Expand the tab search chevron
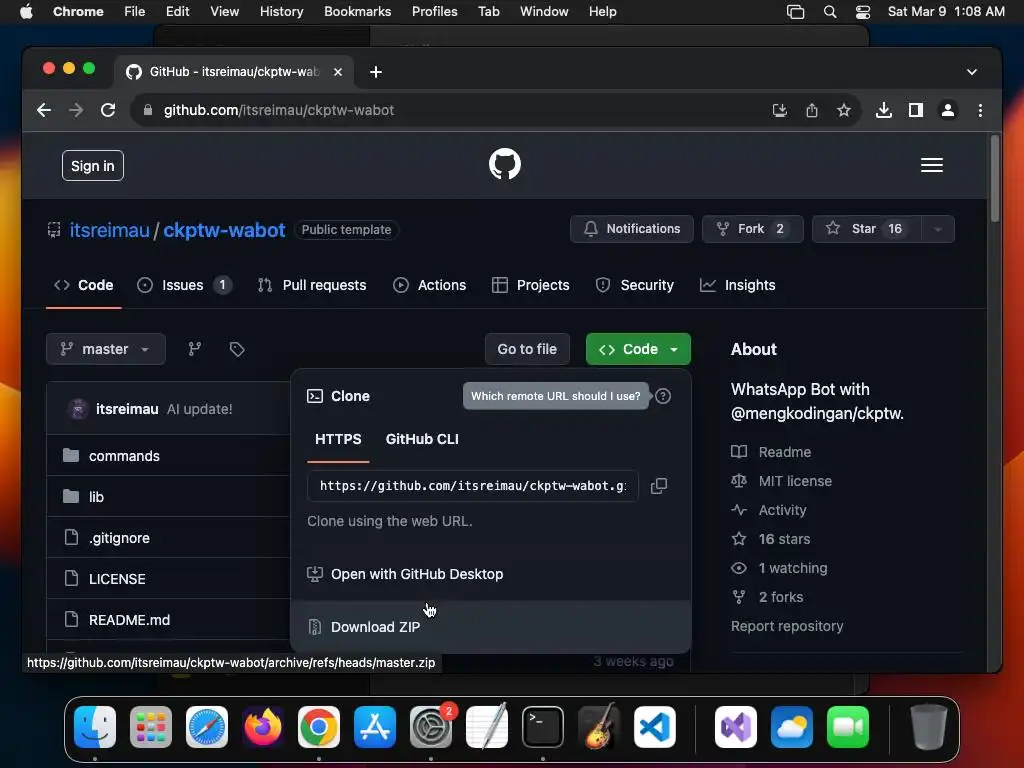The height and width of the screenshot is (768, 1024). click(972, 72)
